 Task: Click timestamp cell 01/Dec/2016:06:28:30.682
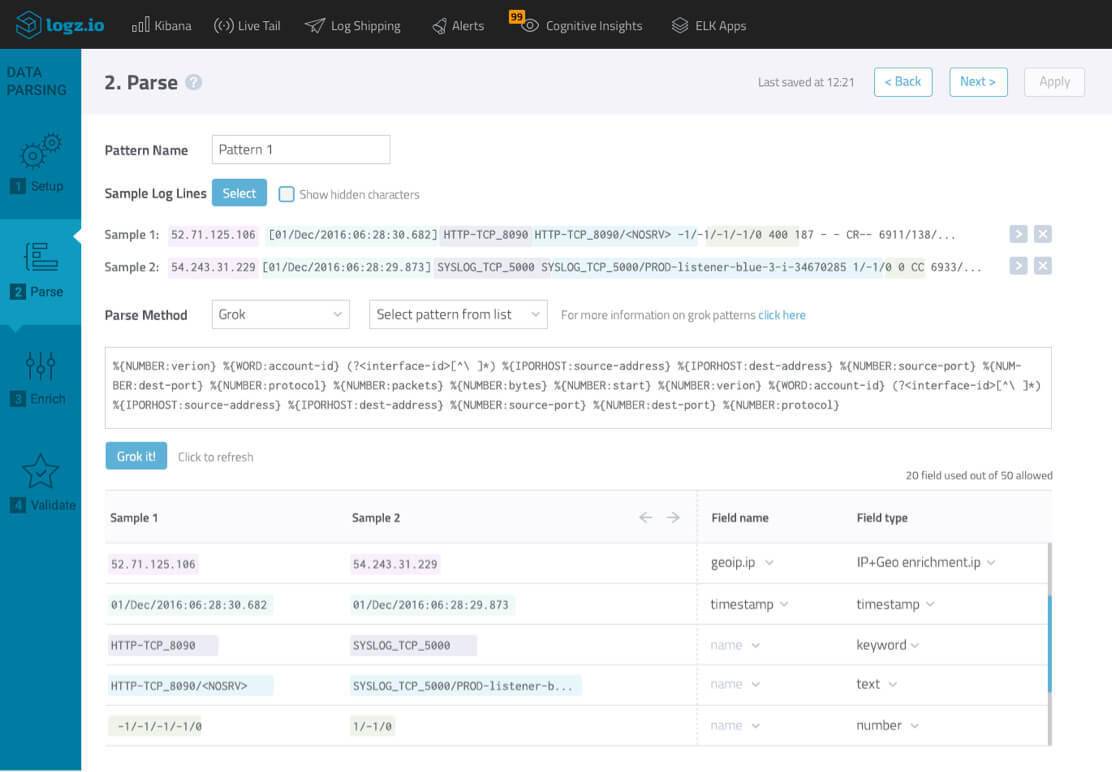click(189, 605)
